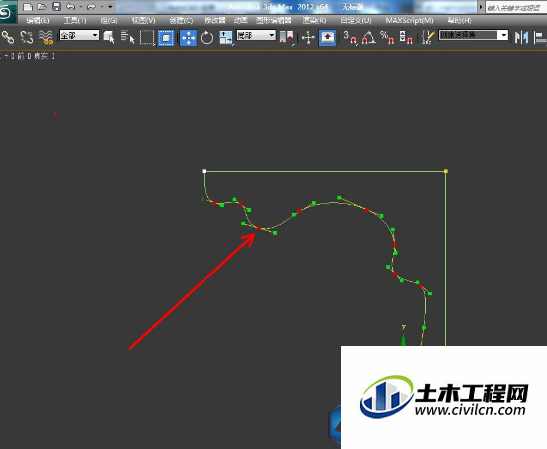Image resolution: width=547 pixels, height=449 pixels.
Task: Activate the Select and Rotate tool
Action: [207, 38]
